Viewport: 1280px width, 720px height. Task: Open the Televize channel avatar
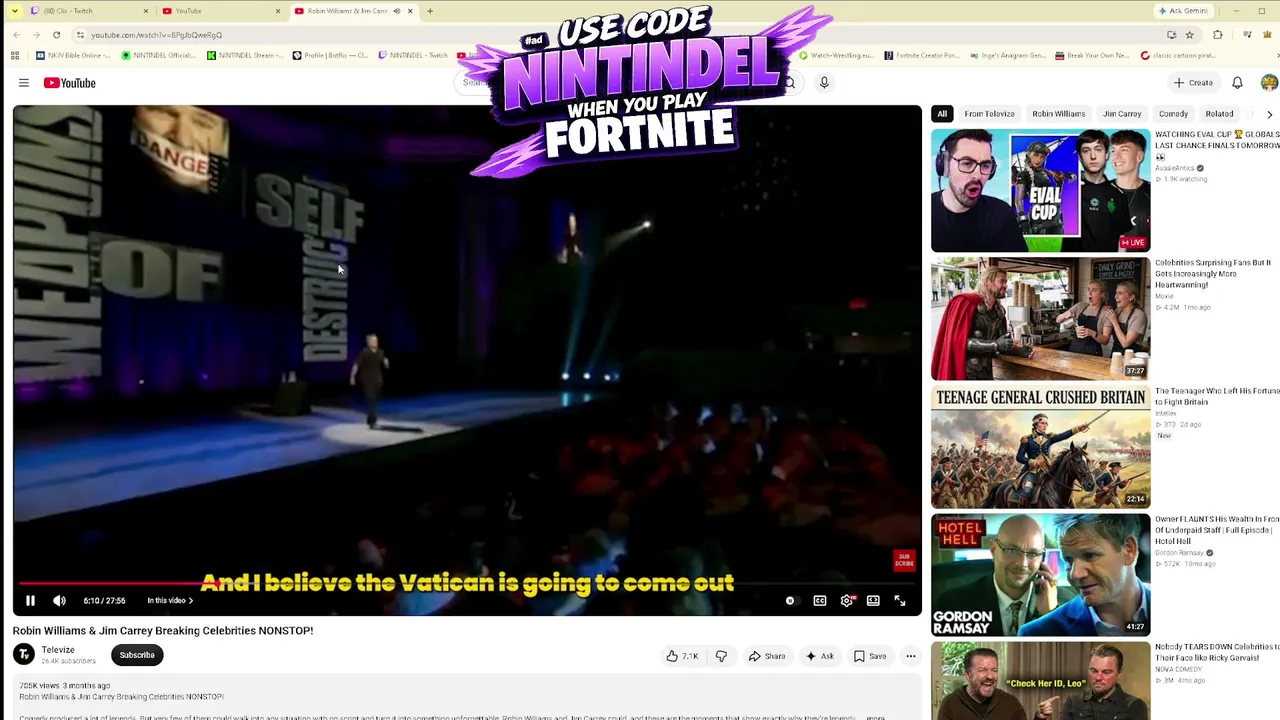point(24,654)
